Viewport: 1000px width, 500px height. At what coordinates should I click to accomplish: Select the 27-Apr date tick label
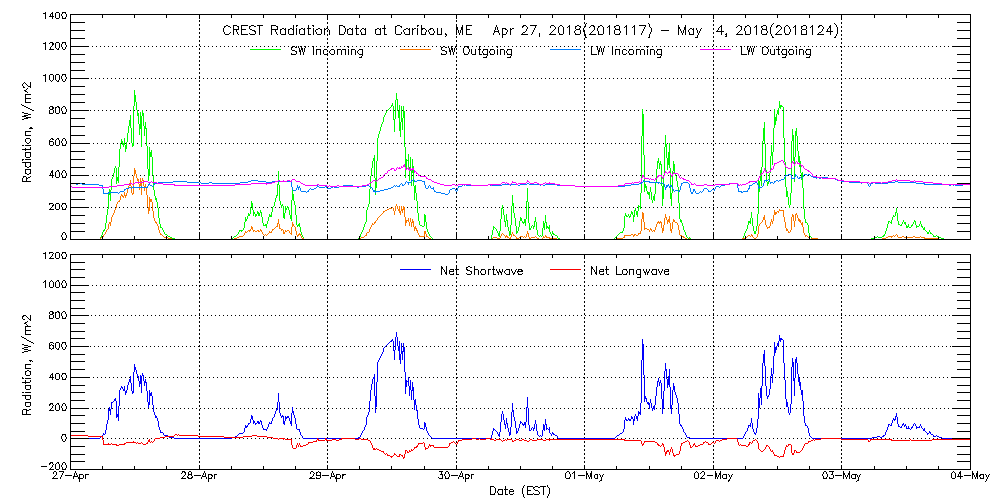[x=72, y=477]
